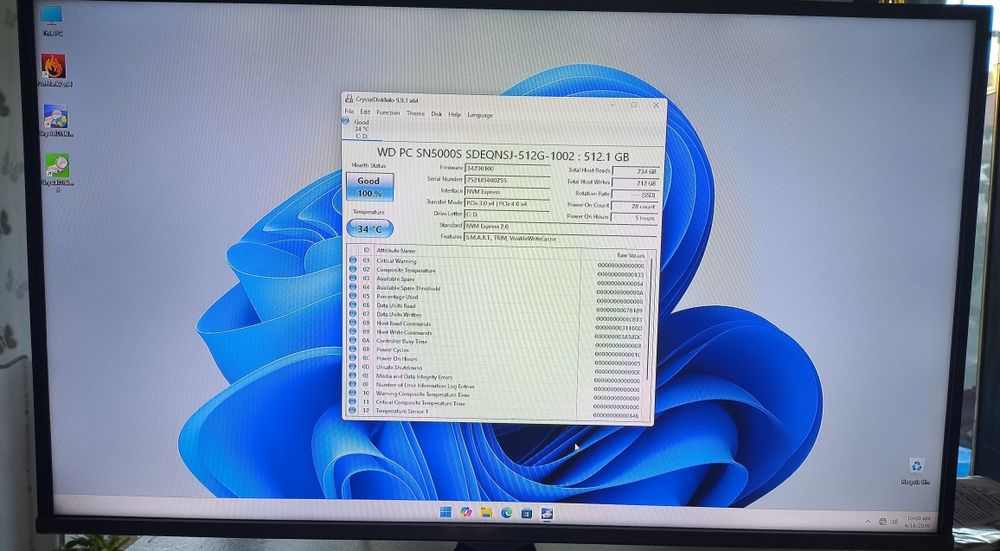
Task: Select the Available Spare Threshold row
Action: pyautogui.click(x=497, y=289)
